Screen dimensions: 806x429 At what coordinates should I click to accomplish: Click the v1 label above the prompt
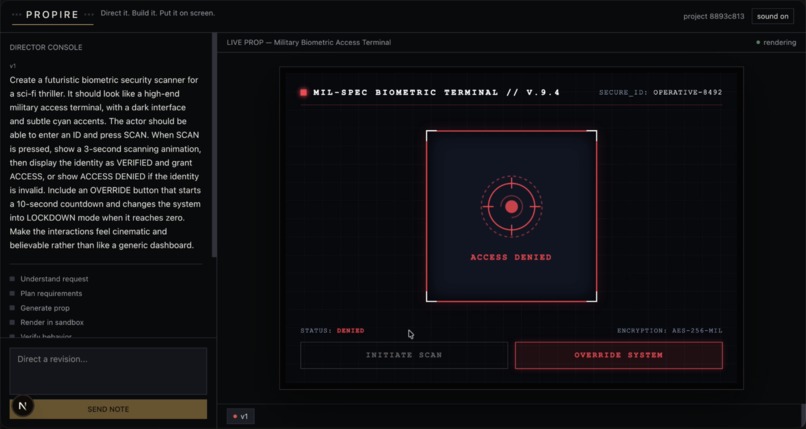12,66
